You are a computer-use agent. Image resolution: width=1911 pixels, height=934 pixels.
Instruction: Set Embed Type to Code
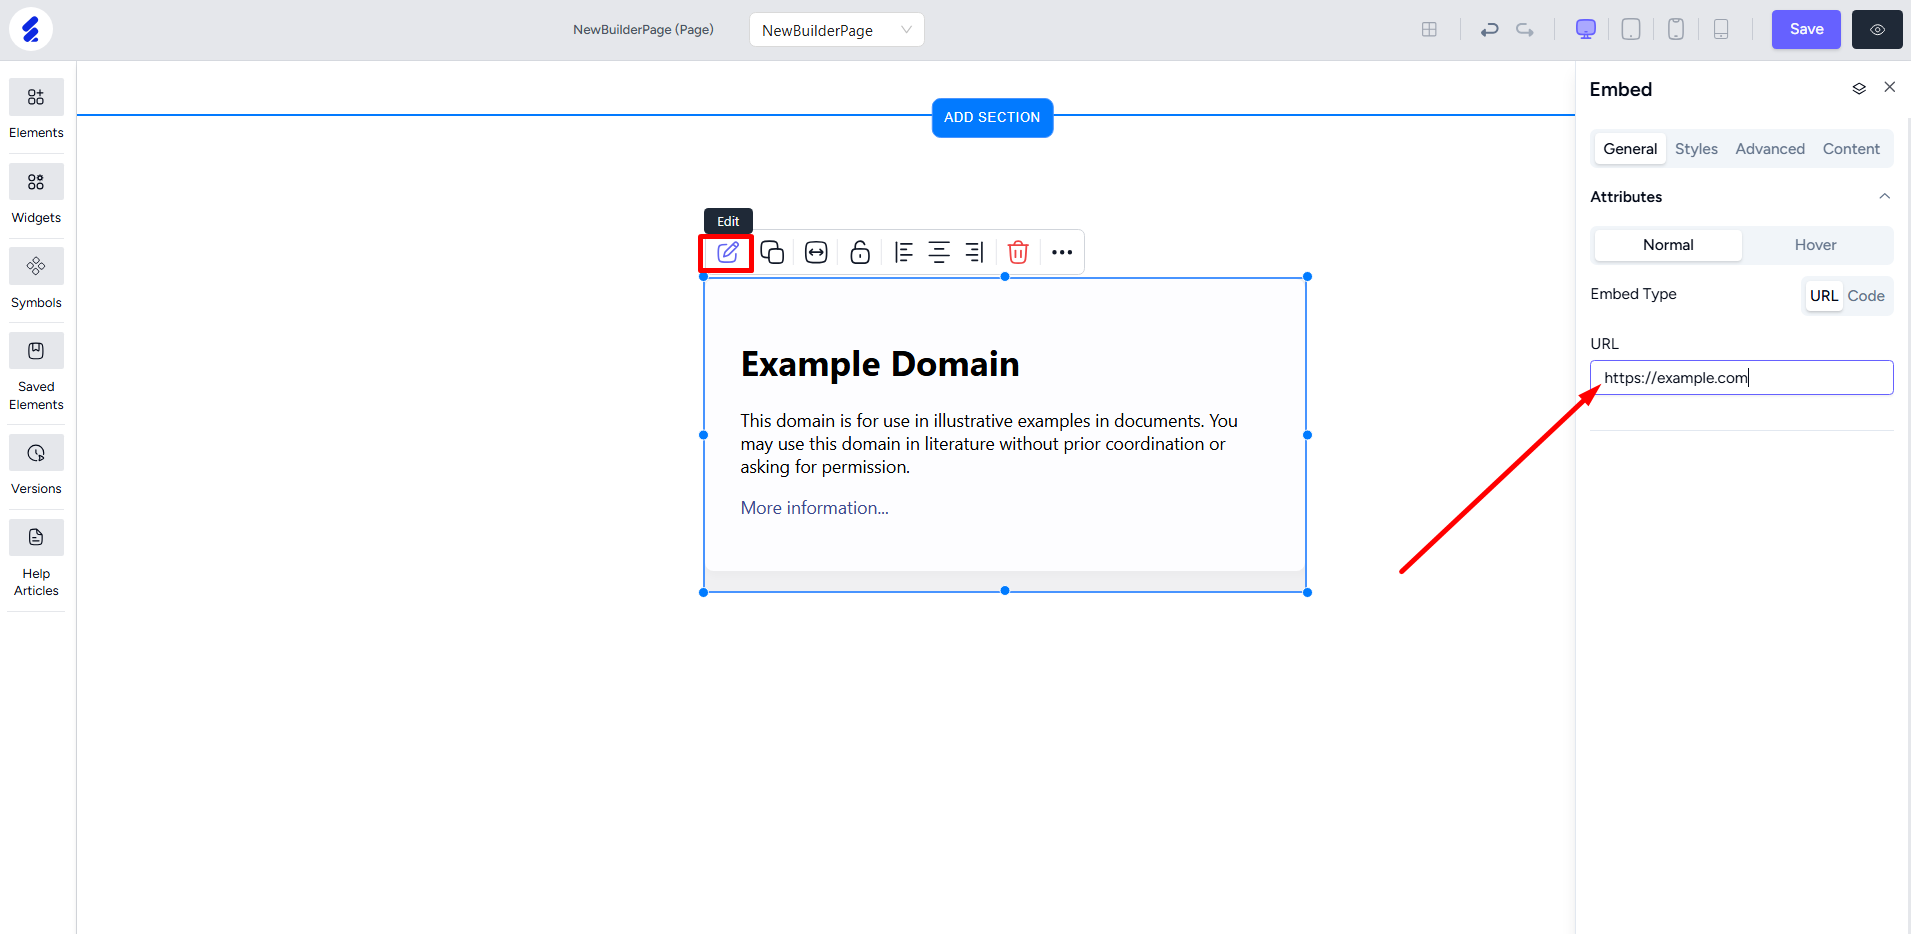click(1866, 296)
